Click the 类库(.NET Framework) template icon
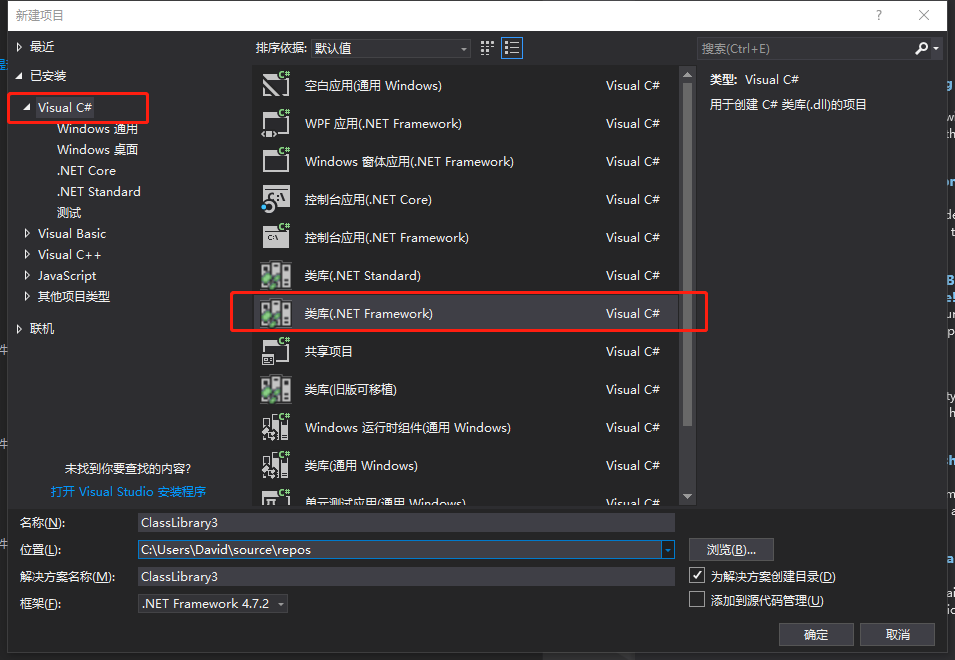 click(x=276, y=313)
